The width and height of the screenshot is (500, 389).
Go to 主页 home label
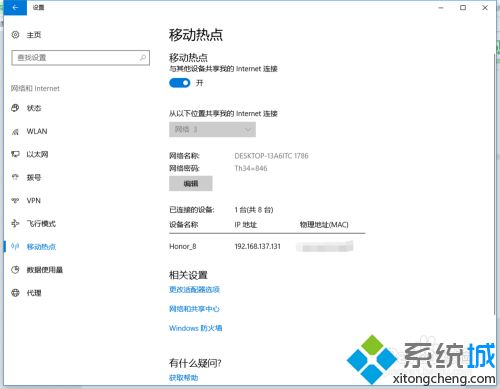click(34, 35)
